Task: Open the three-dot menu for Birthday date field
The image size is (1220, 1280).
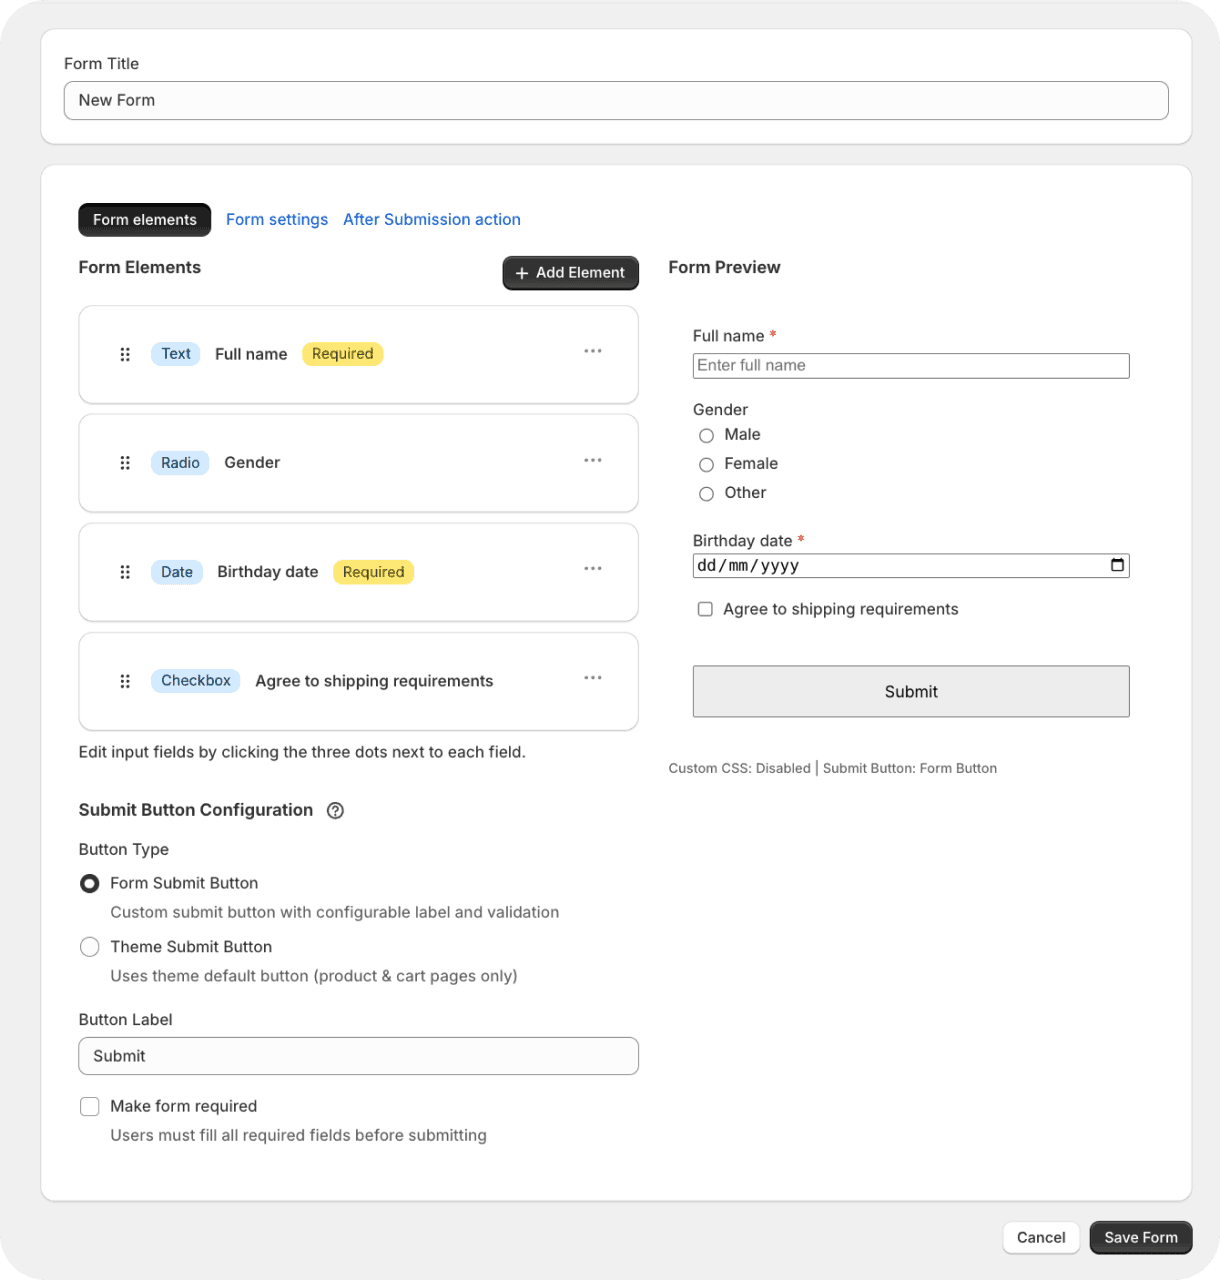Action: pyautogui.click(x=593, y=569)
